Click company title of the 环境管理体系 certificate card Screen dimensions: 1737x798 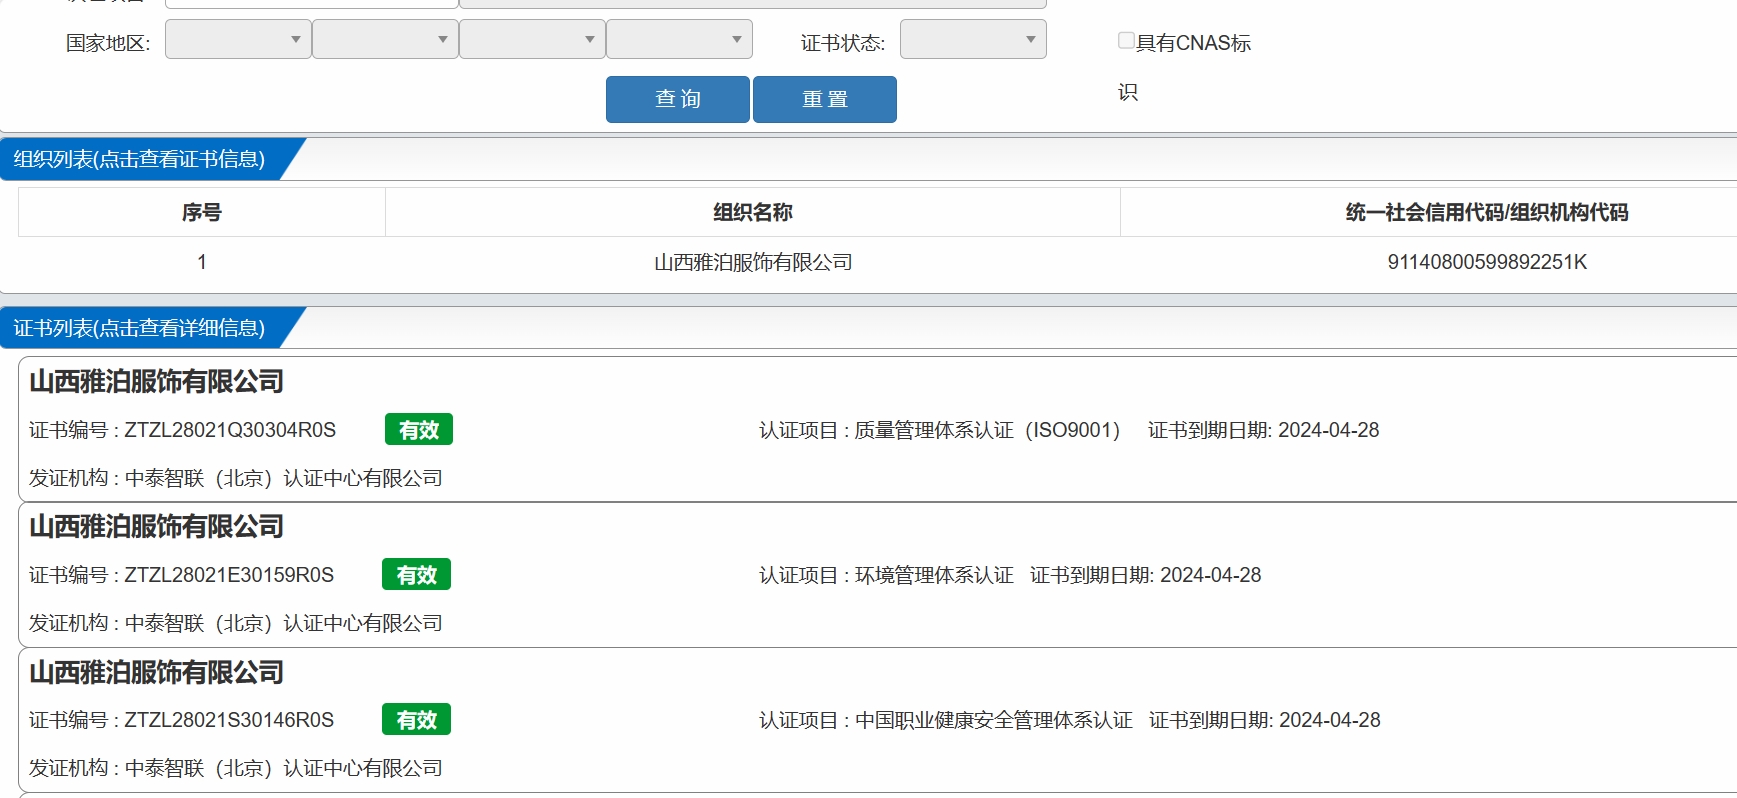tap(156, 527)
